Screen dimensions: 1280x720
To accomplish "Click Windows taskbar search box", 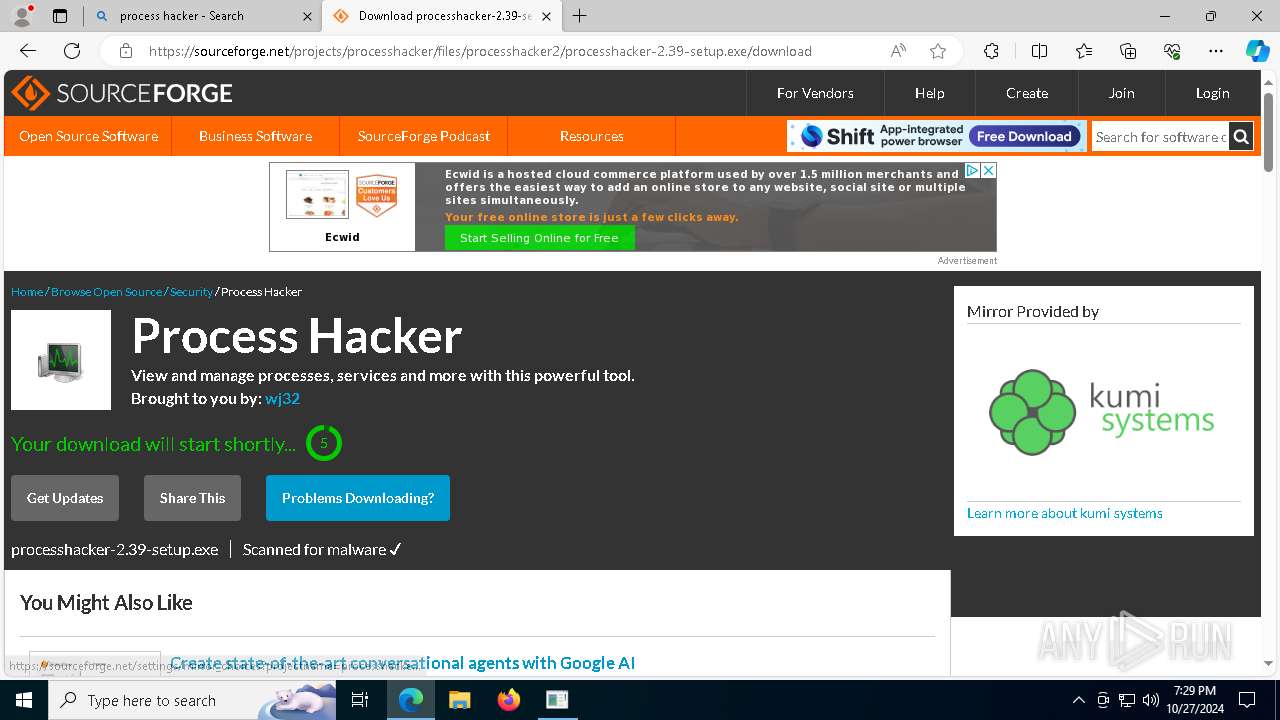I will 192,700.
